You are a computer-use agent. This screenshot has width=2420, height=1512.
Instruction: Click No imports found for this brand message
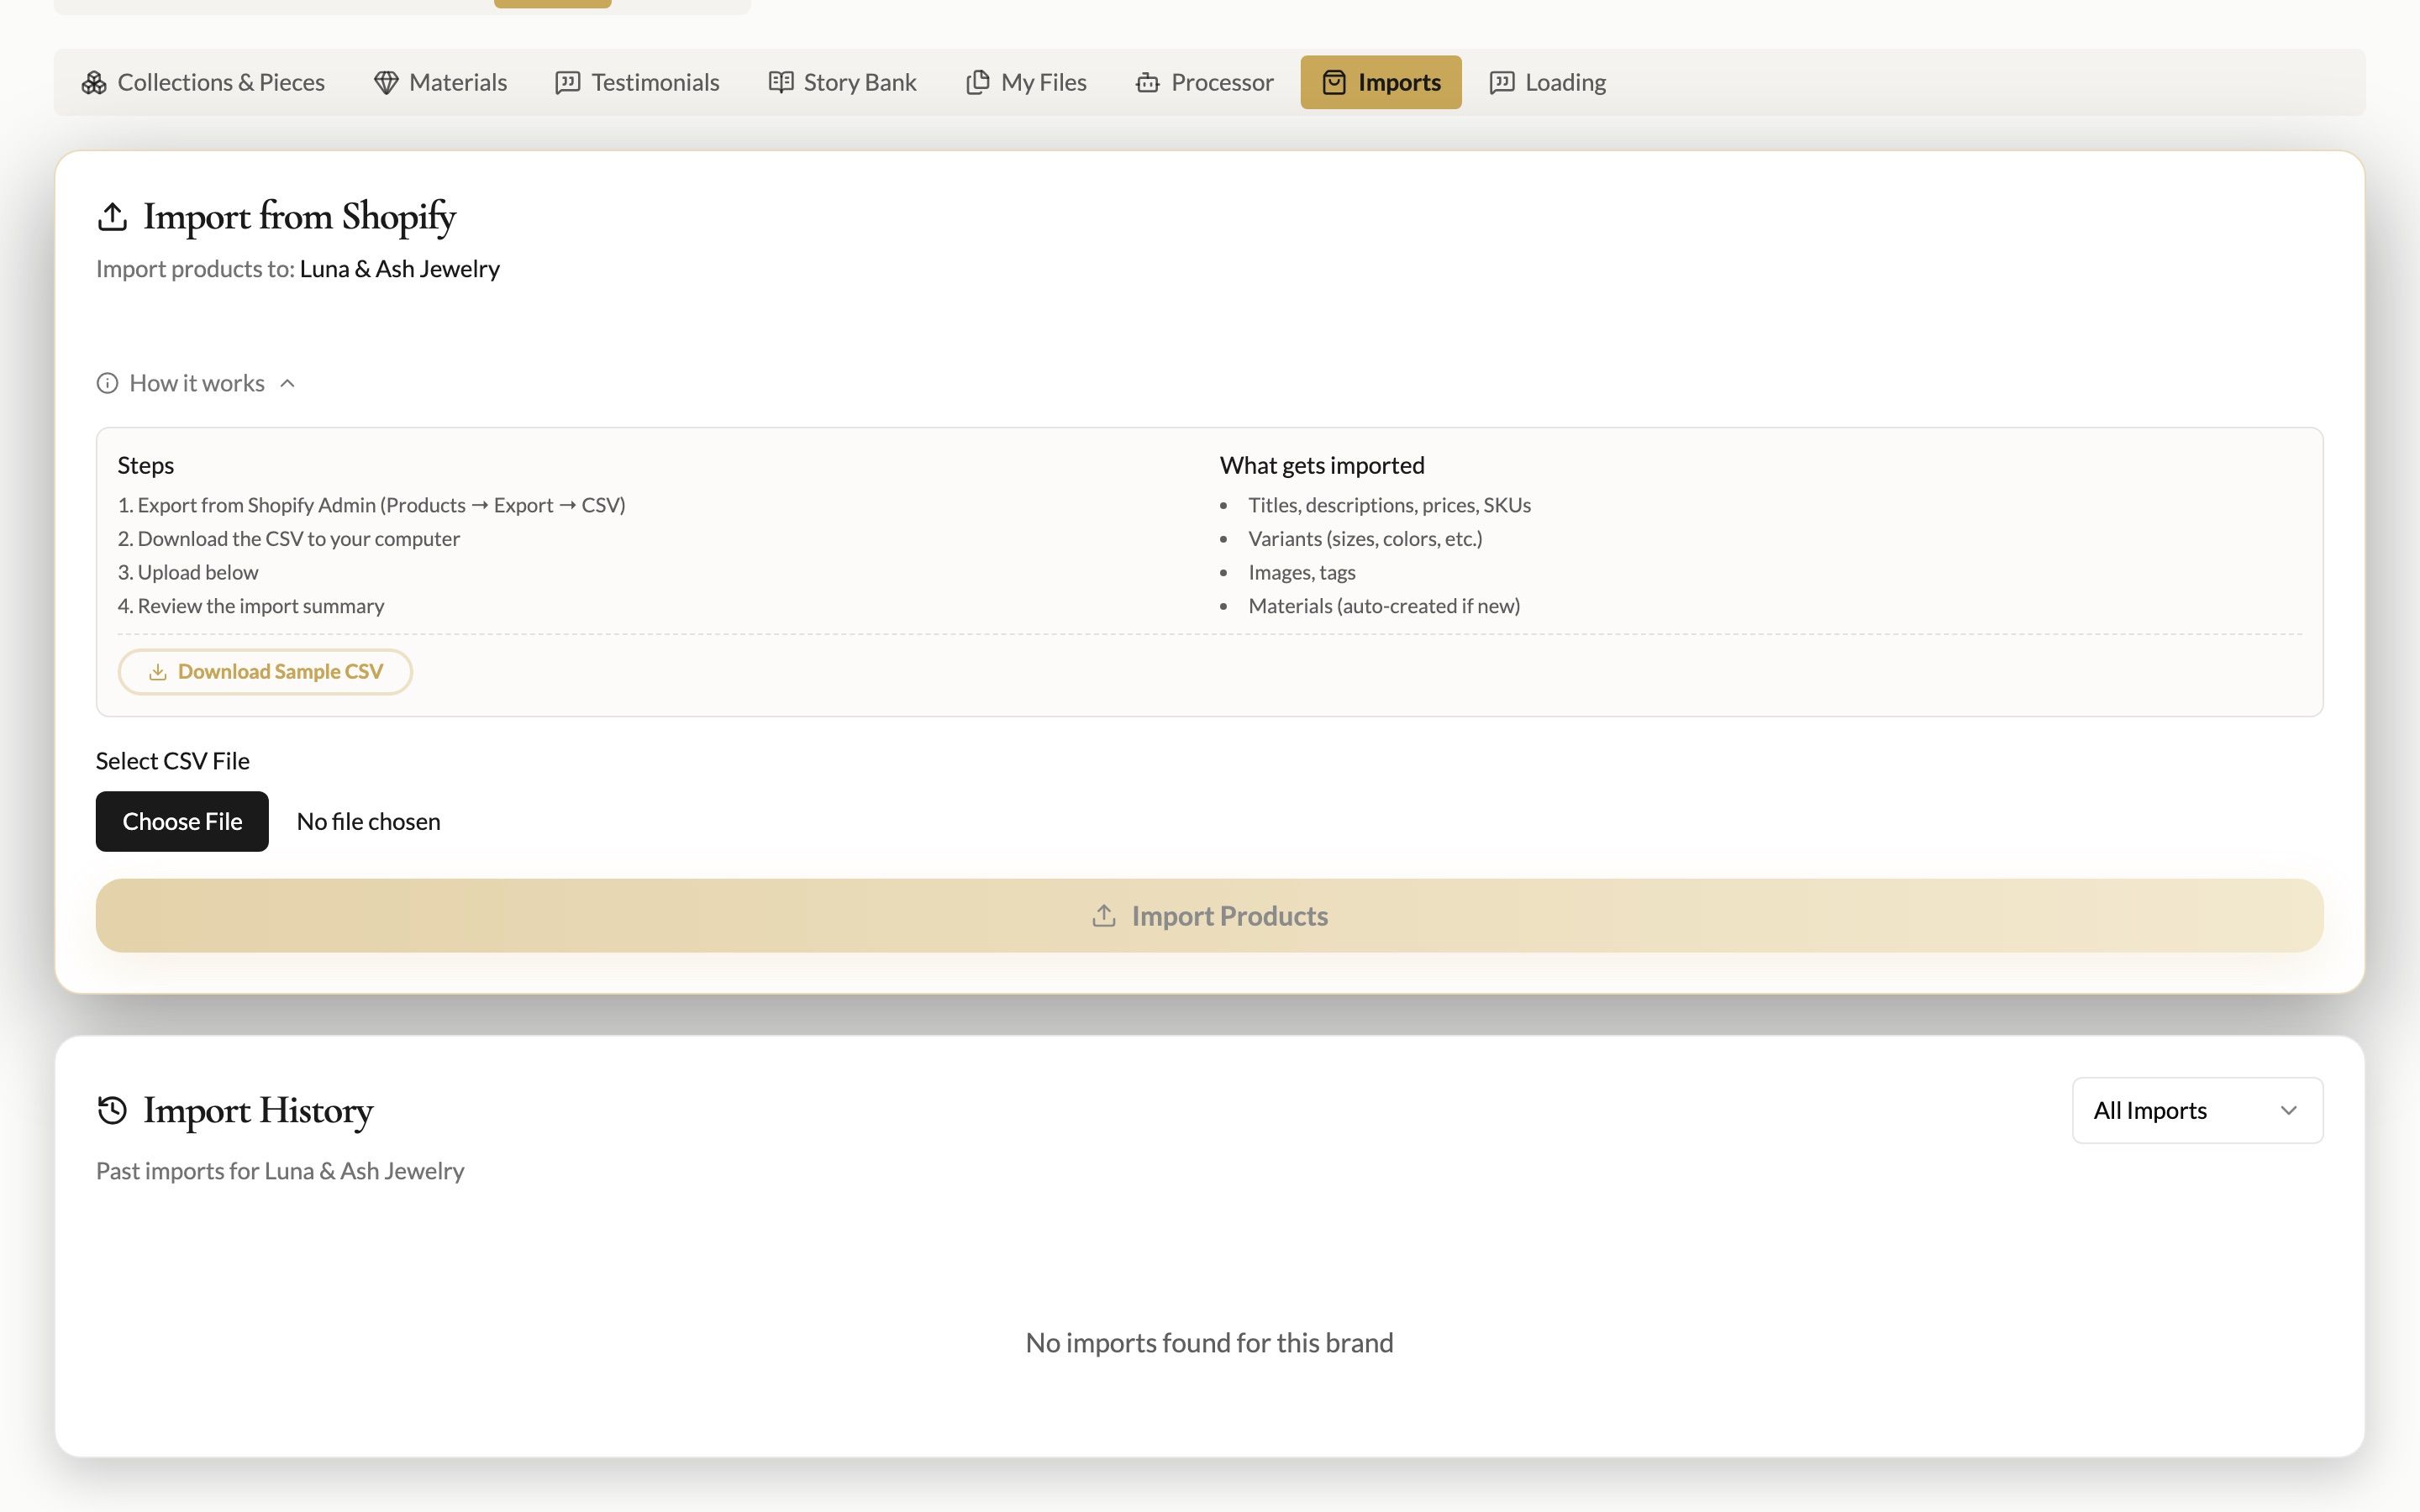[1209, 1342]
